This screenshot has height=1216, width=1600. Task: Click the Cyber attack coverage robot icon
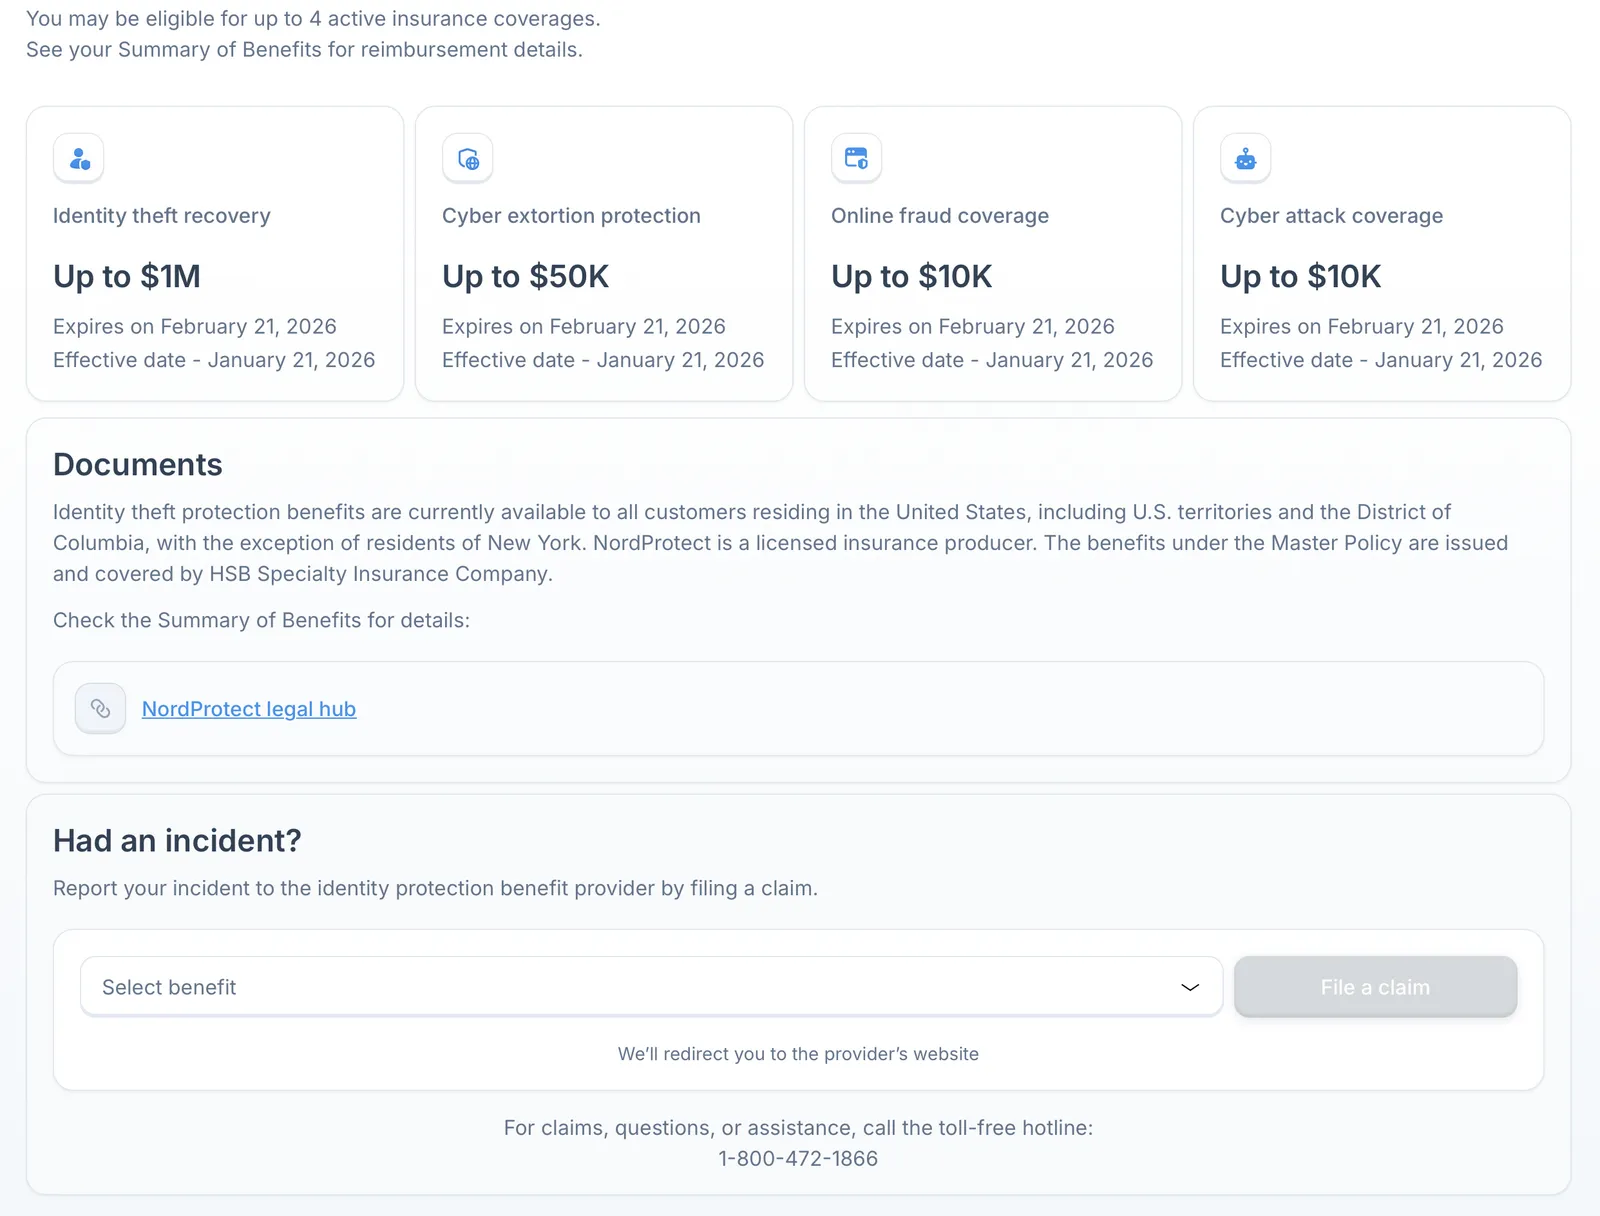click(x=1245, y=158)
